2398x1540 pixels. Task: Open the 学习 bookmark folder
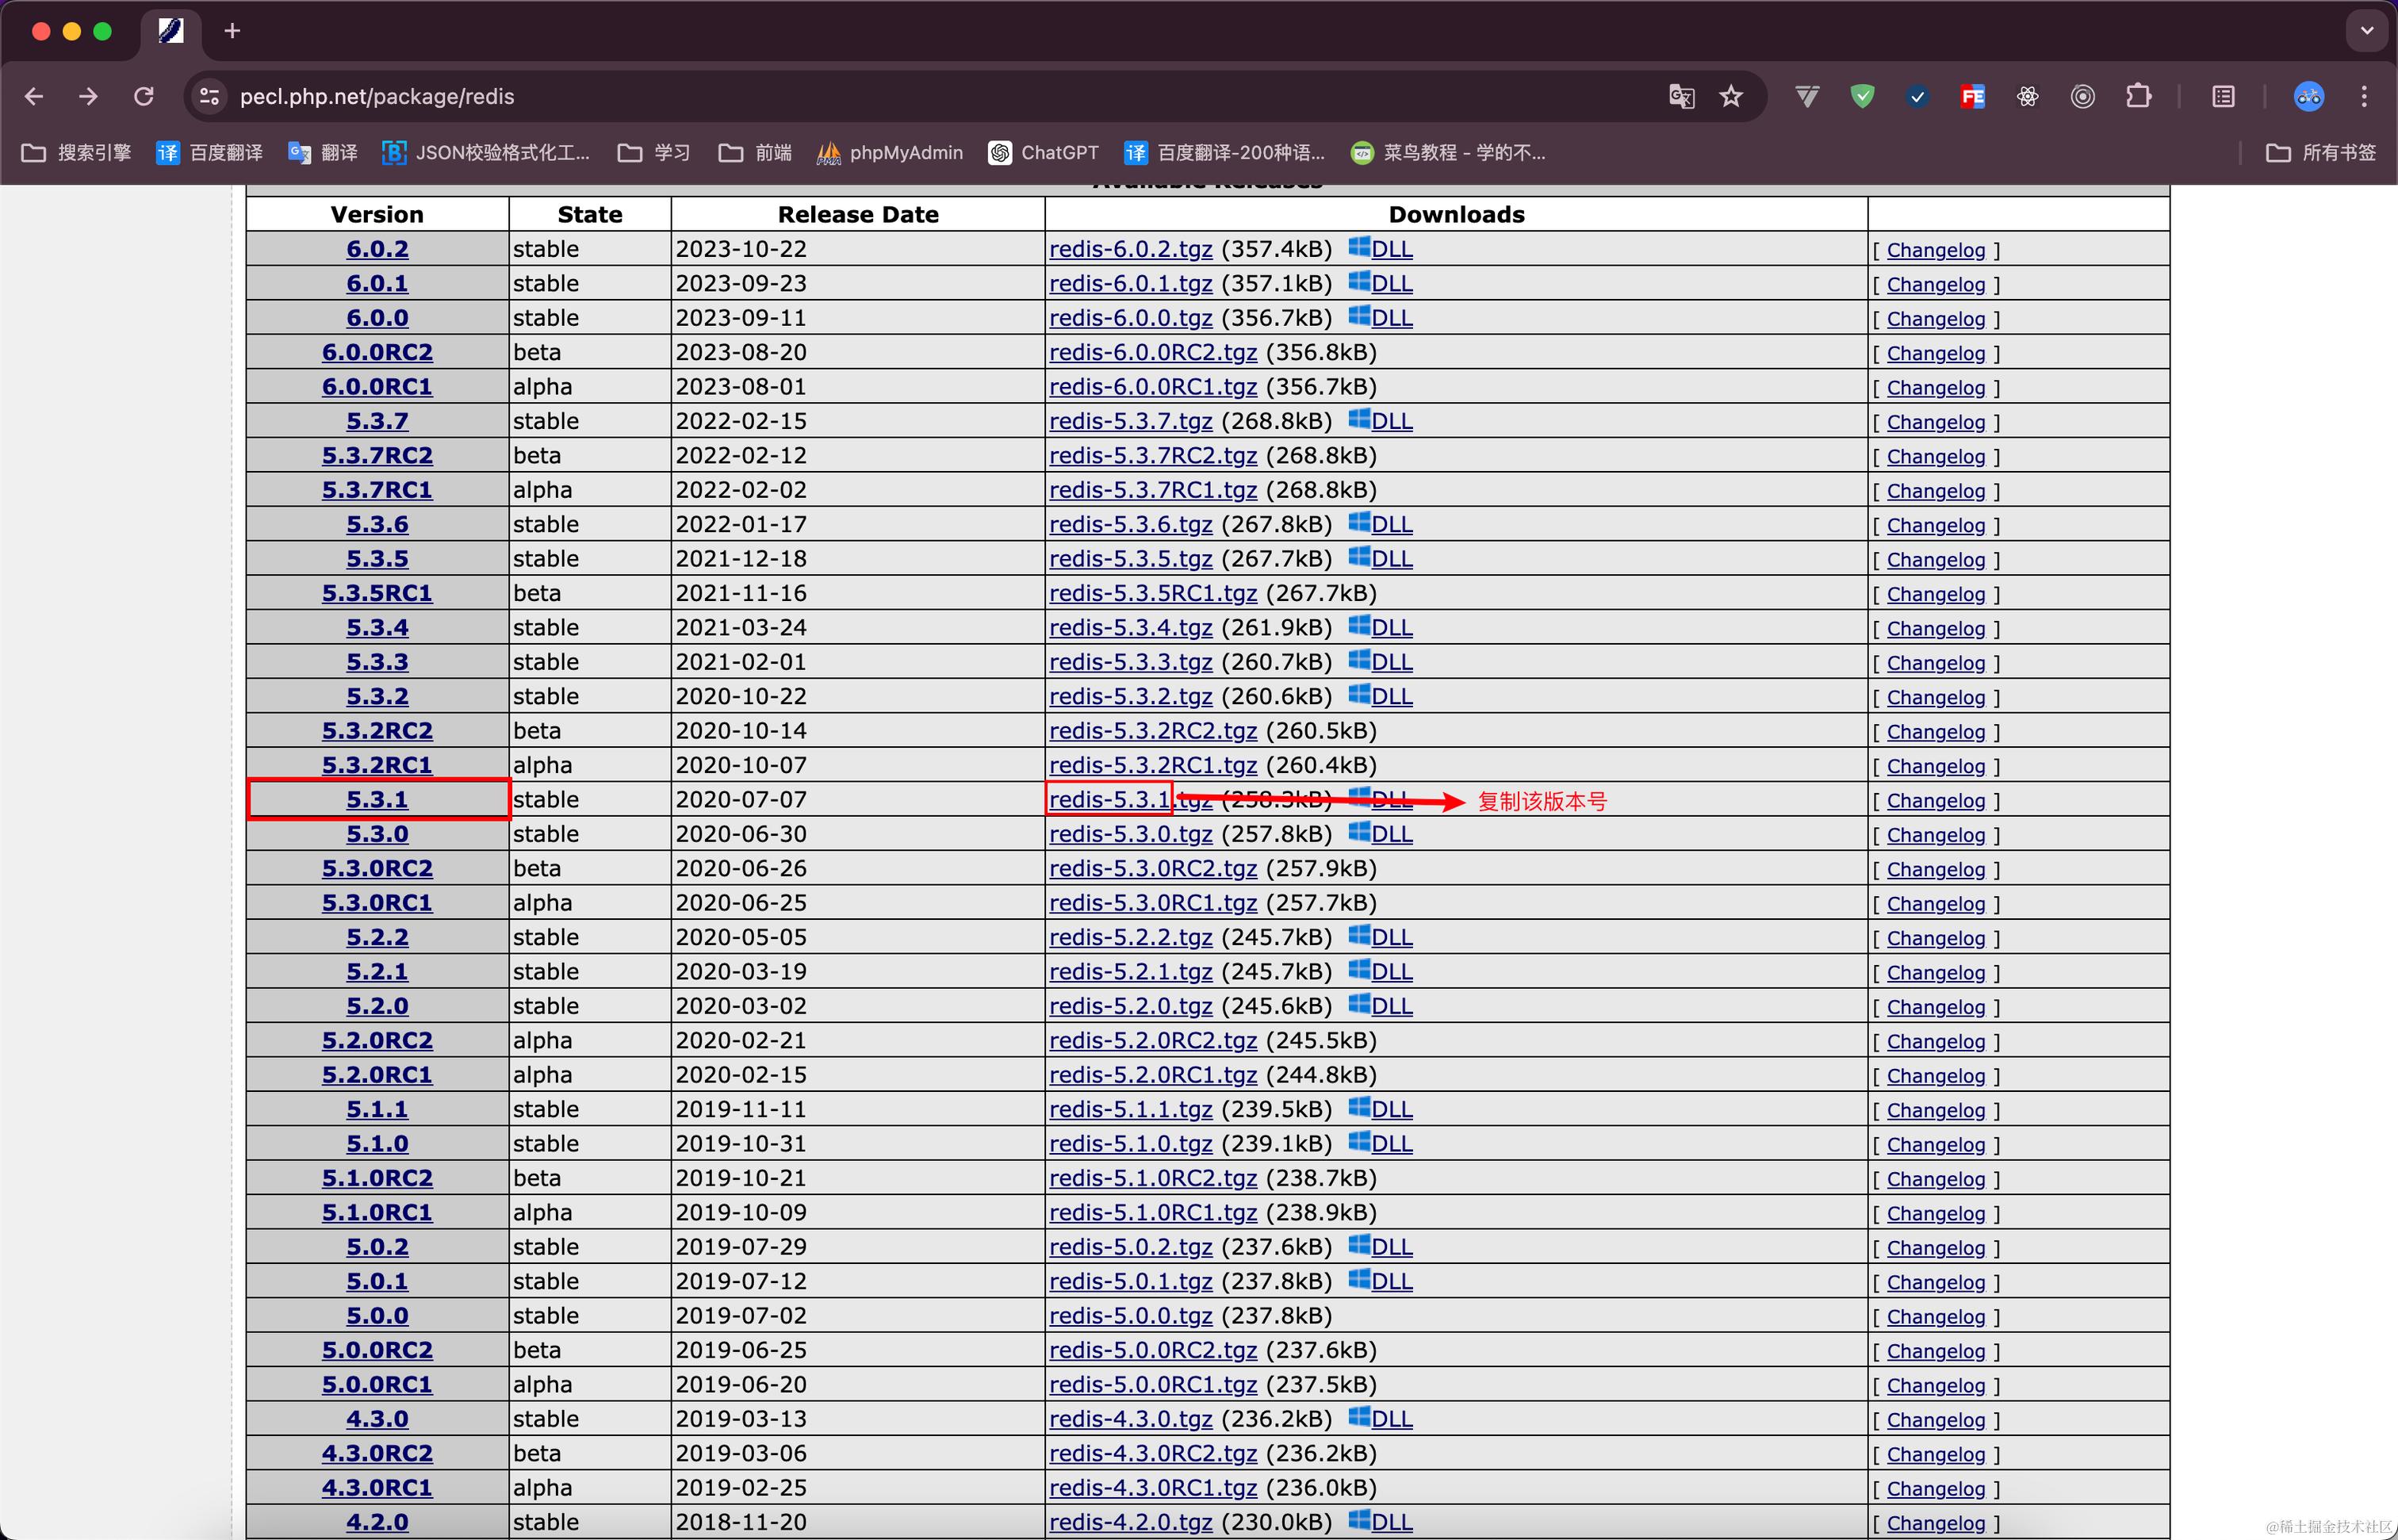[x=654, y=152]
